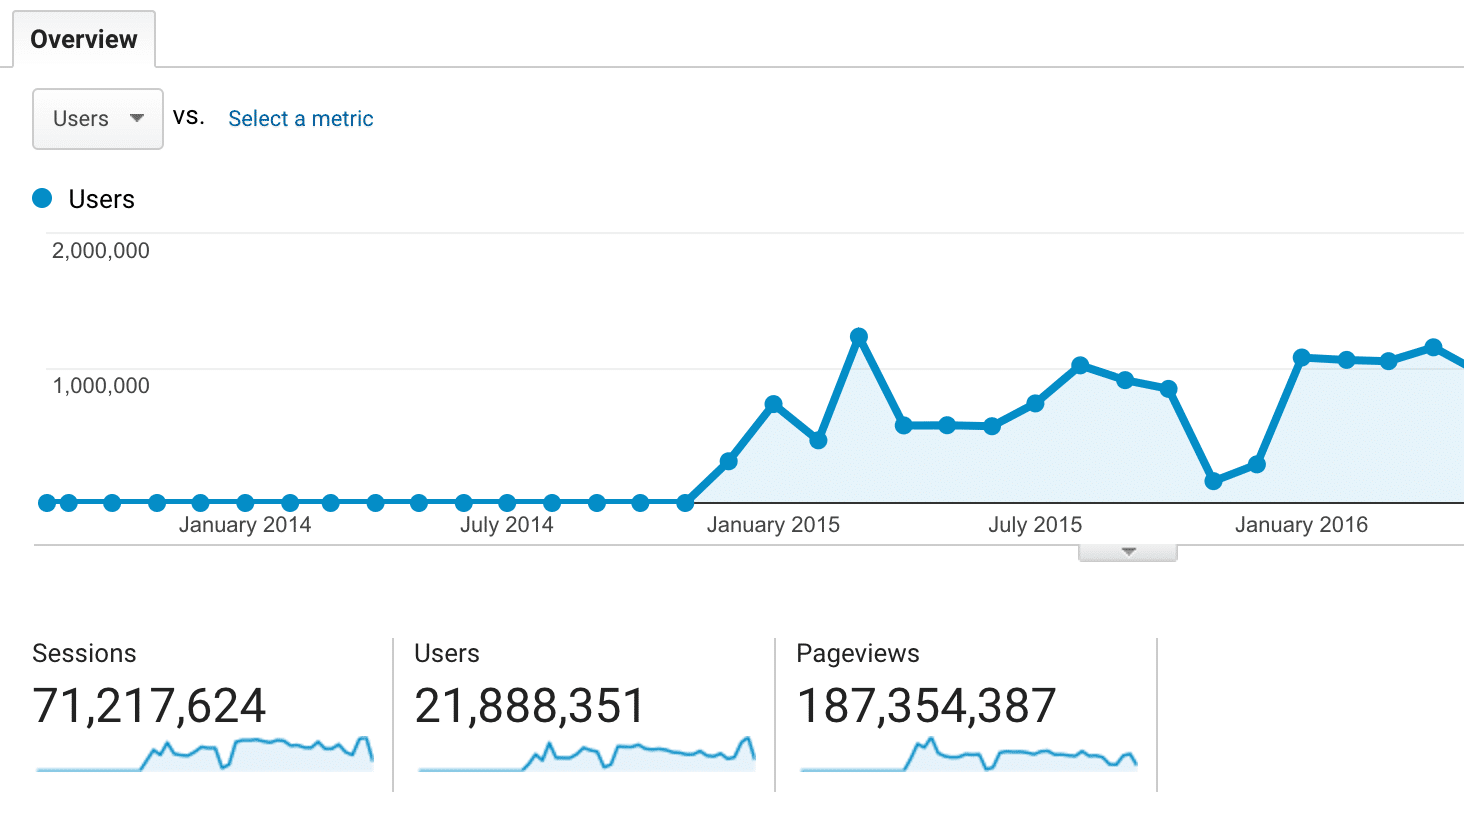This screenshot has width=1464, height=814.
Task: Toggle the Users series visibility via its legend
Action: click(x=83, y=198)
